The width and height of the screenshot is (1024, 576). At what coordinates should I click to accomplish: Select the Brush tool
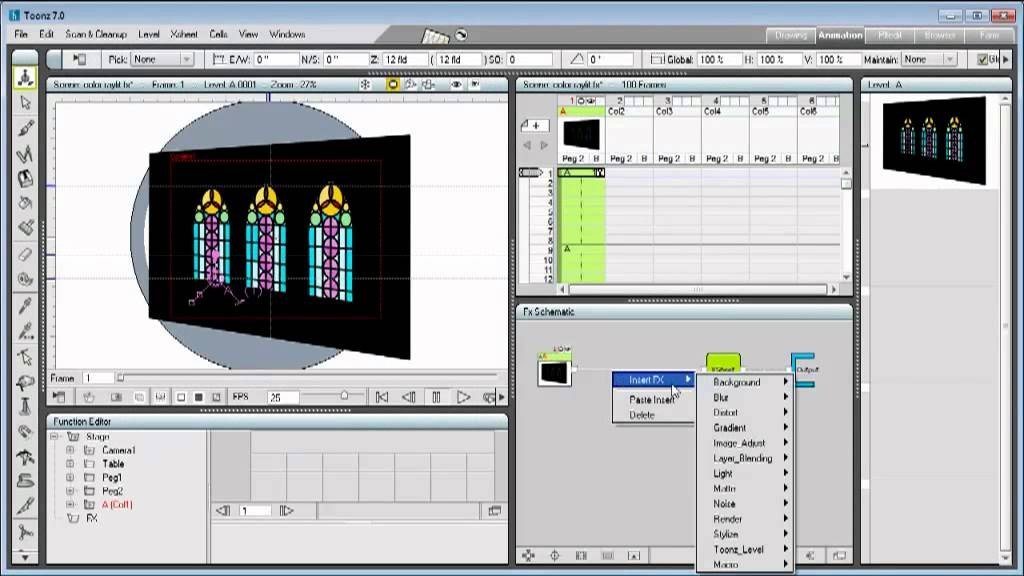pyautogui.click(x=25, y=129)
